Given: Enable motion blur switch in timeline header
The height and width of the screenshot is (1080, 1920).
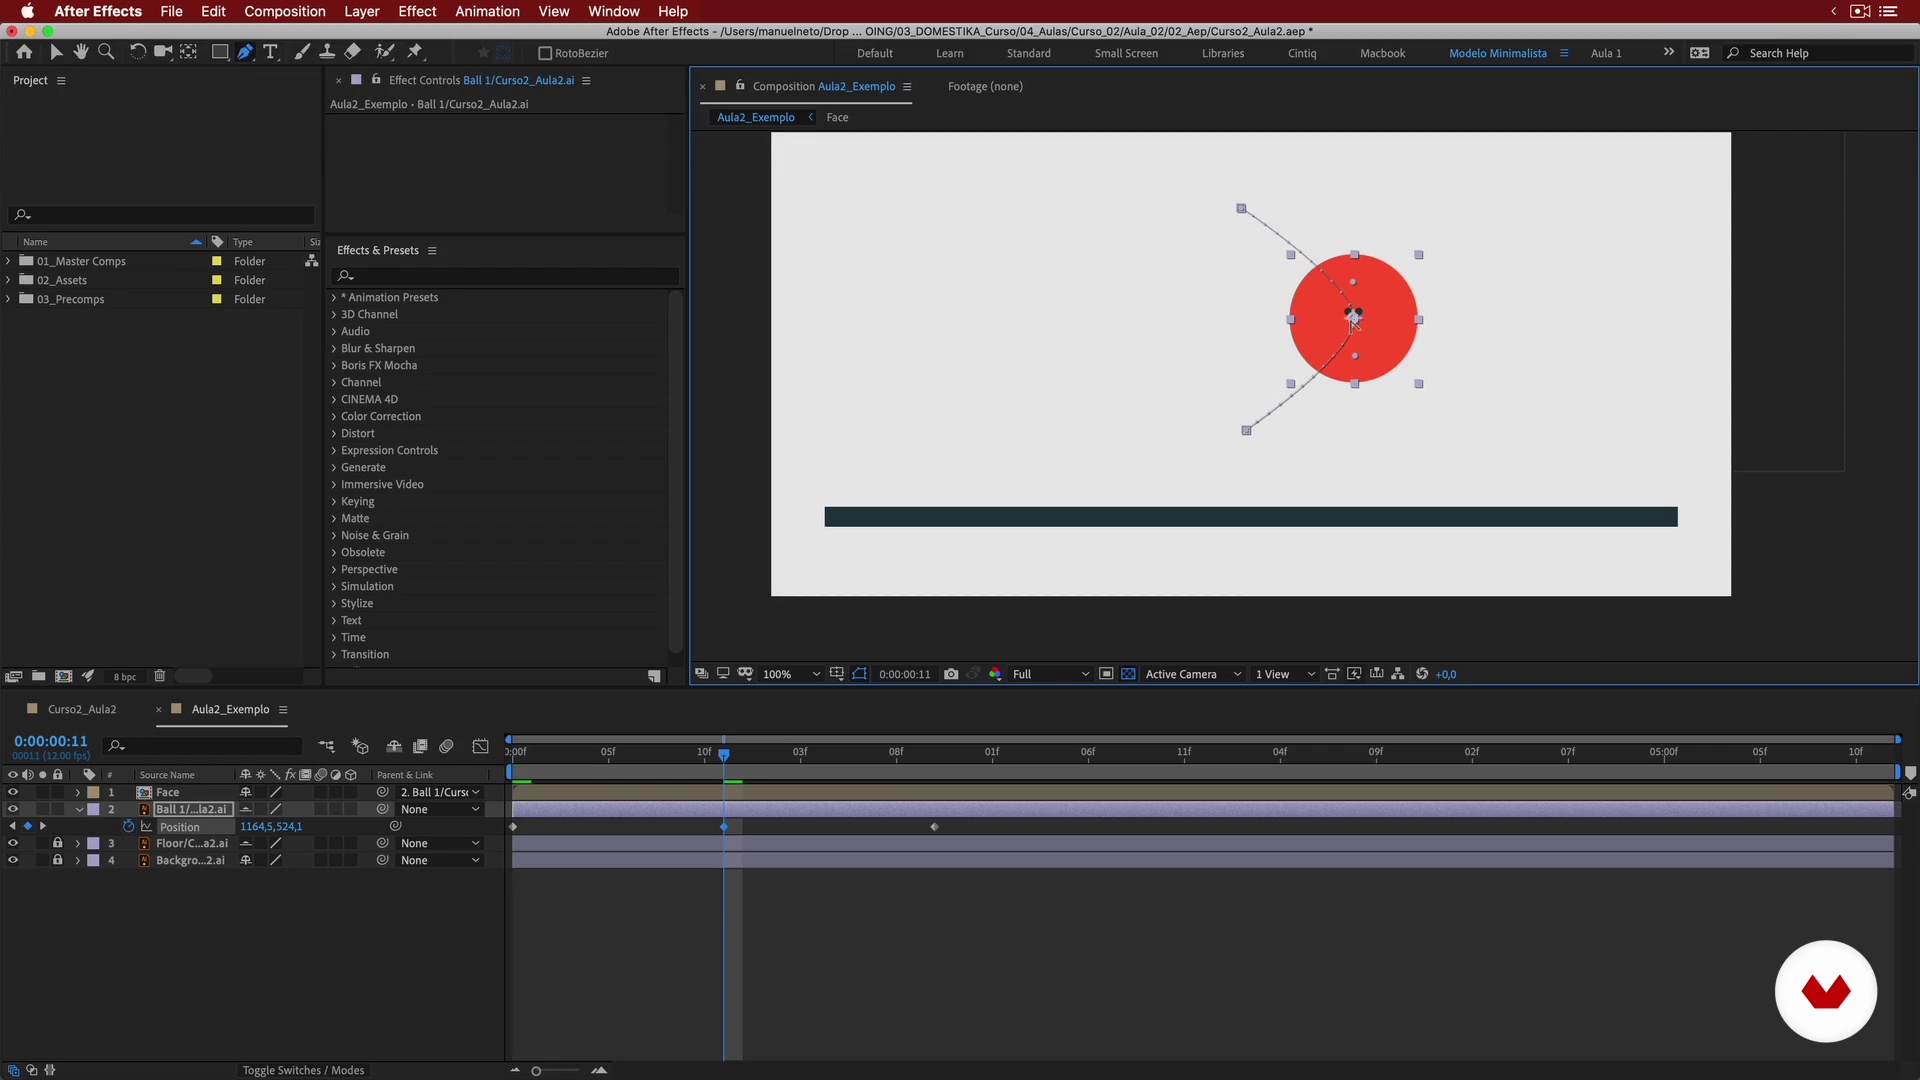Looking at the screenshot, I should 447,746.
